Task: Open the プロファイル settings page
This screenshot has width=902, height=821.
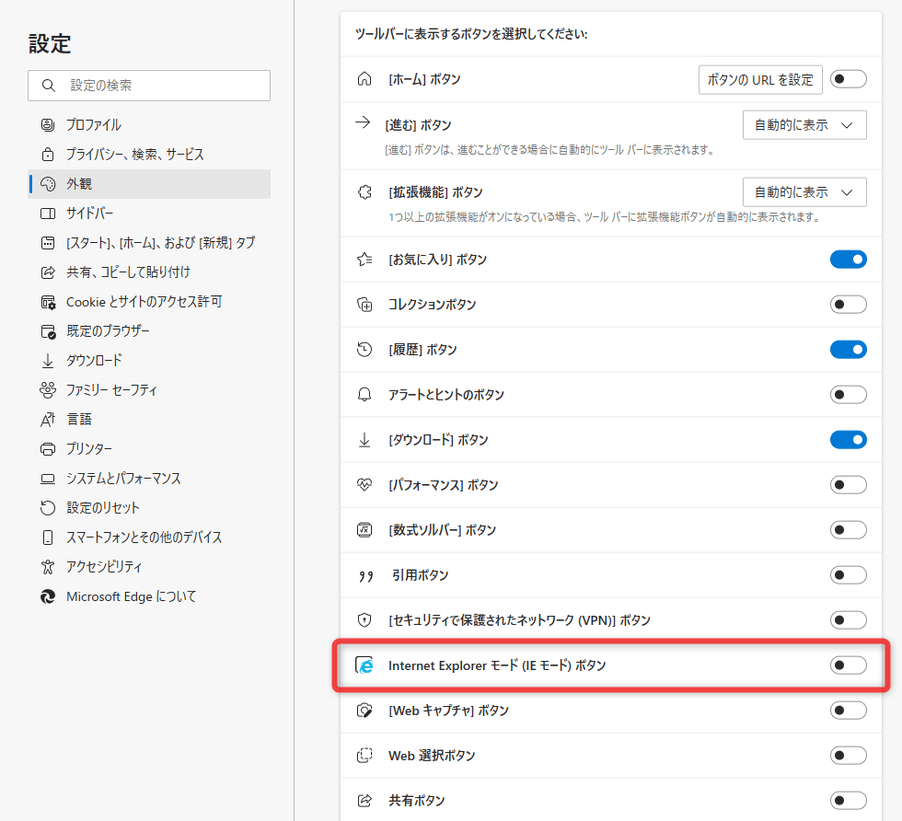Action: [x=149, y=125]
